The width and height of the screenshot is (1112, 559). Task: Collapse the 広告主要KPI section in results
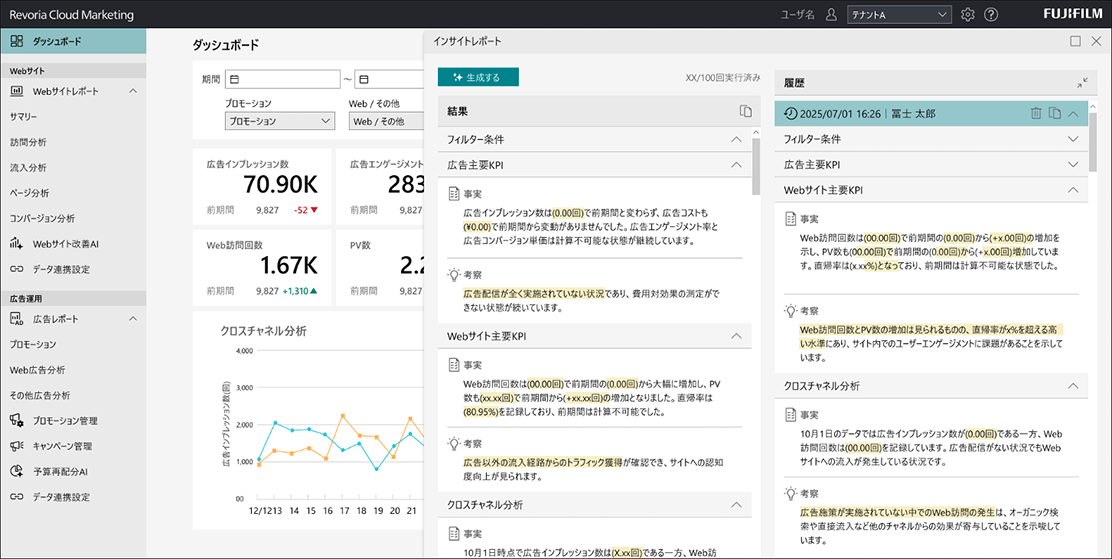737,164
